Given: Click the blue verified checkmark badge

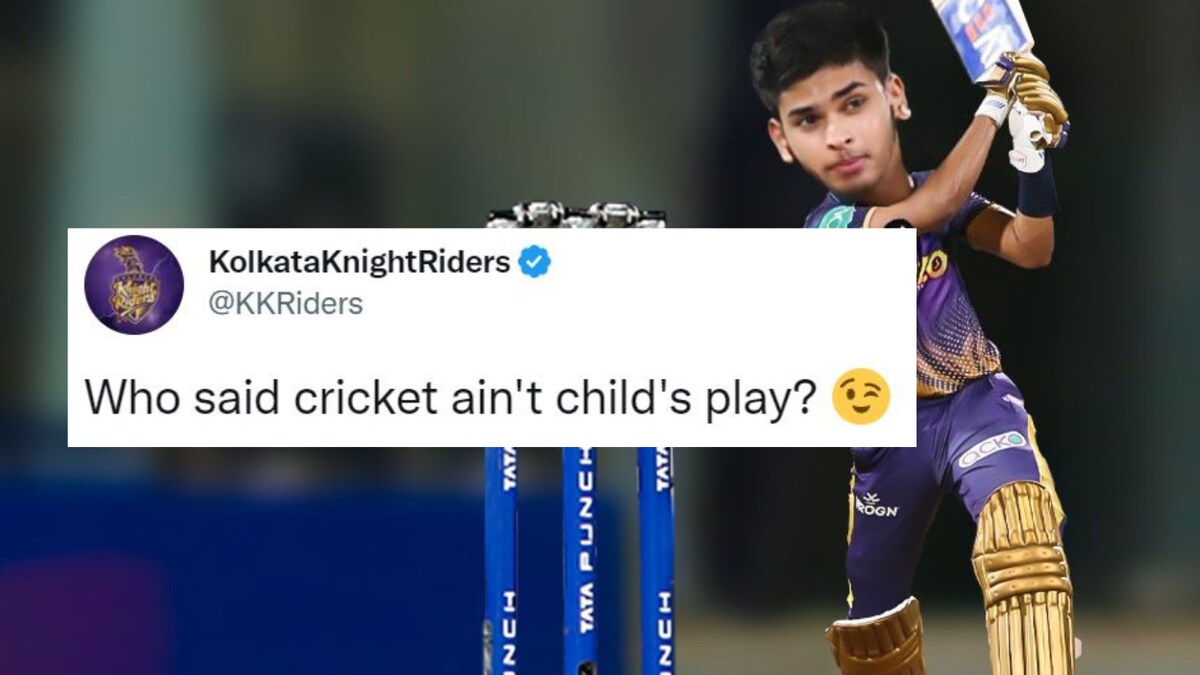Looking at the screenshot, I should pos(534,263).
